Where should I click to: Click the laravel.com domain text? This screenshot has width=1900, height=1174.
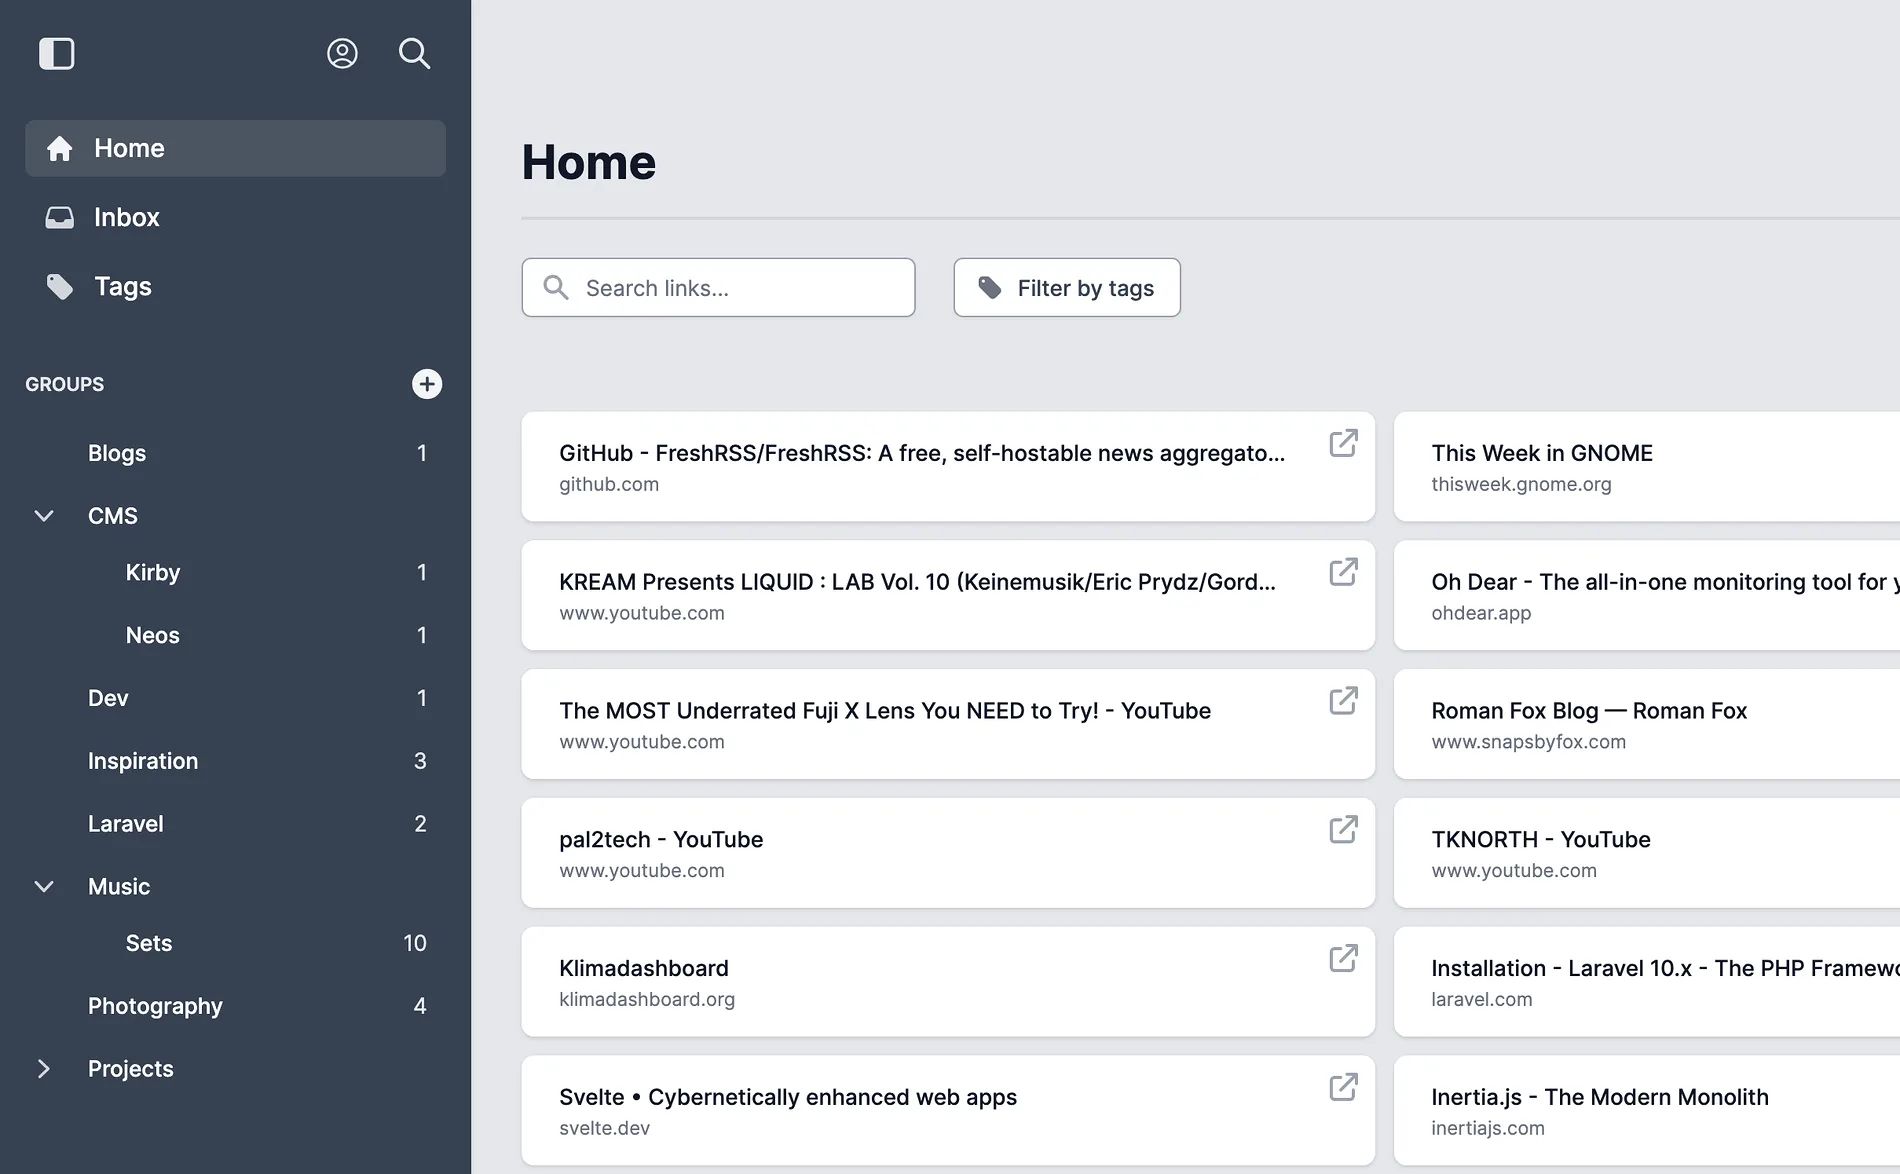(x=1481, y=999)
